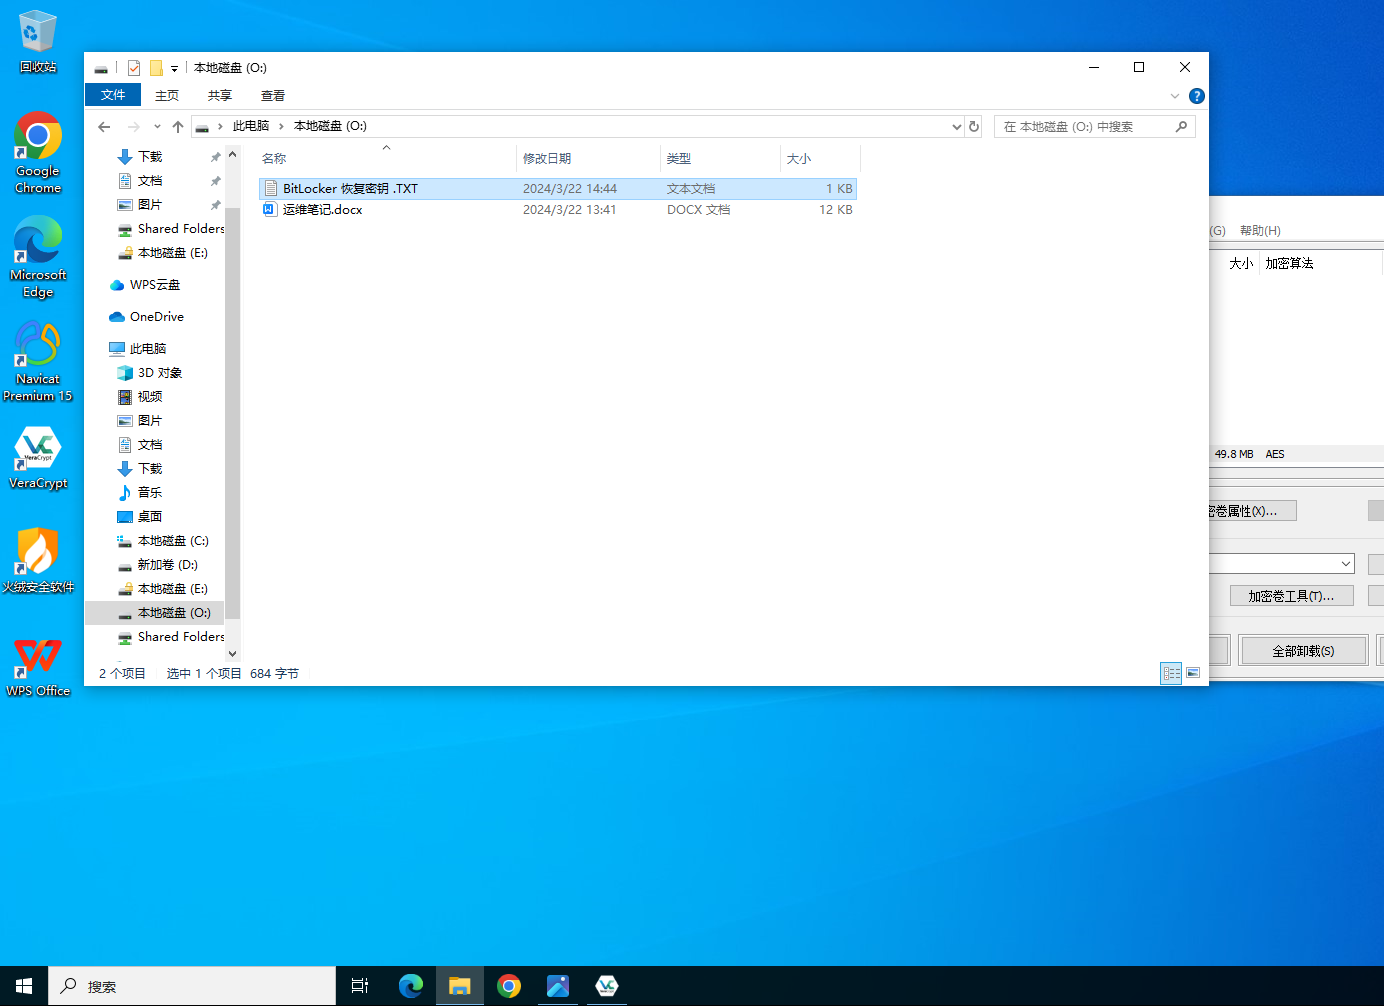Image resolution: width=1384 pixels, height=1006 pixels.
Task: Click 全部卸载(S) button in VeraCrypt
Action: point(1303,651)
